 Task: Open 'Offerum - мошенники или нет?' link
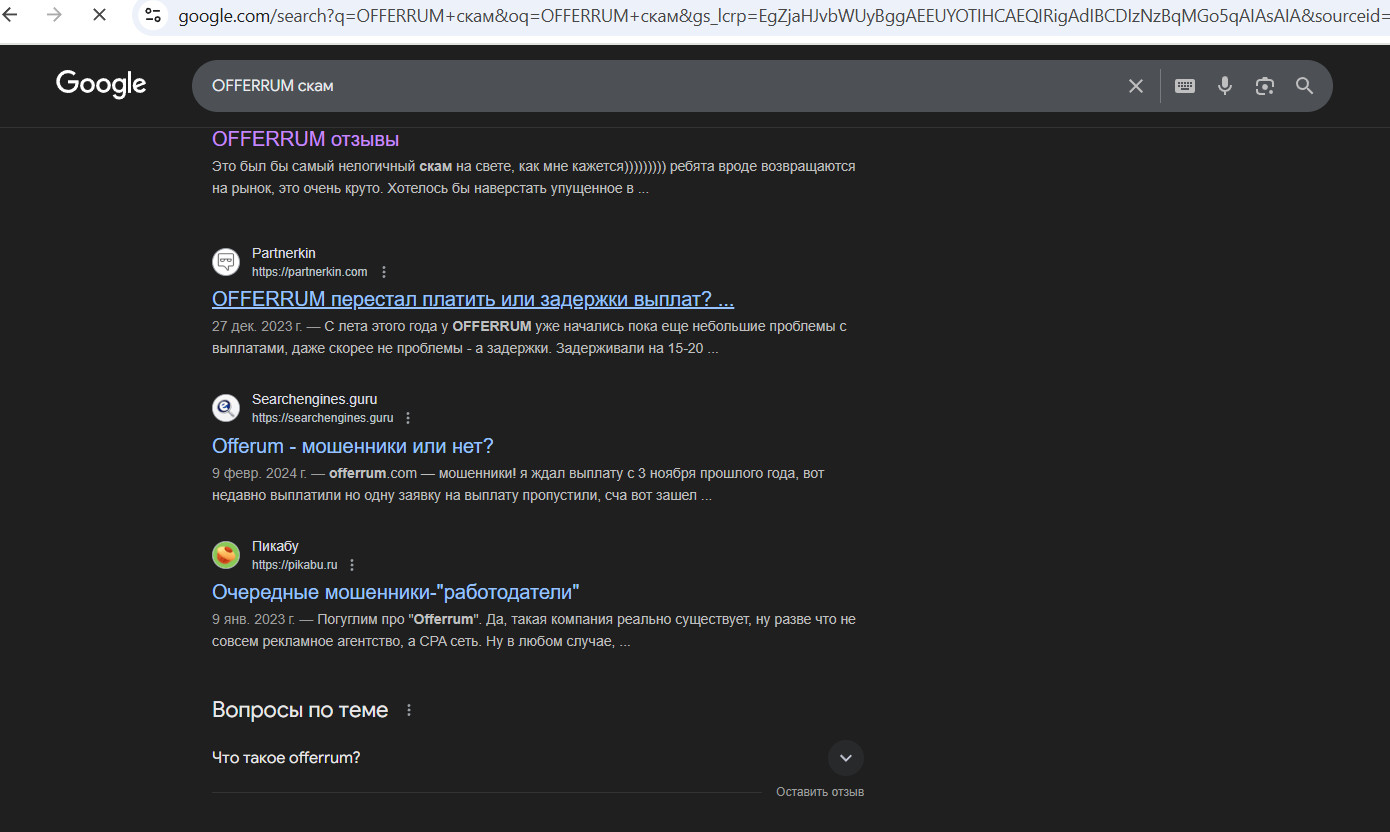click(x=352, y=446)
